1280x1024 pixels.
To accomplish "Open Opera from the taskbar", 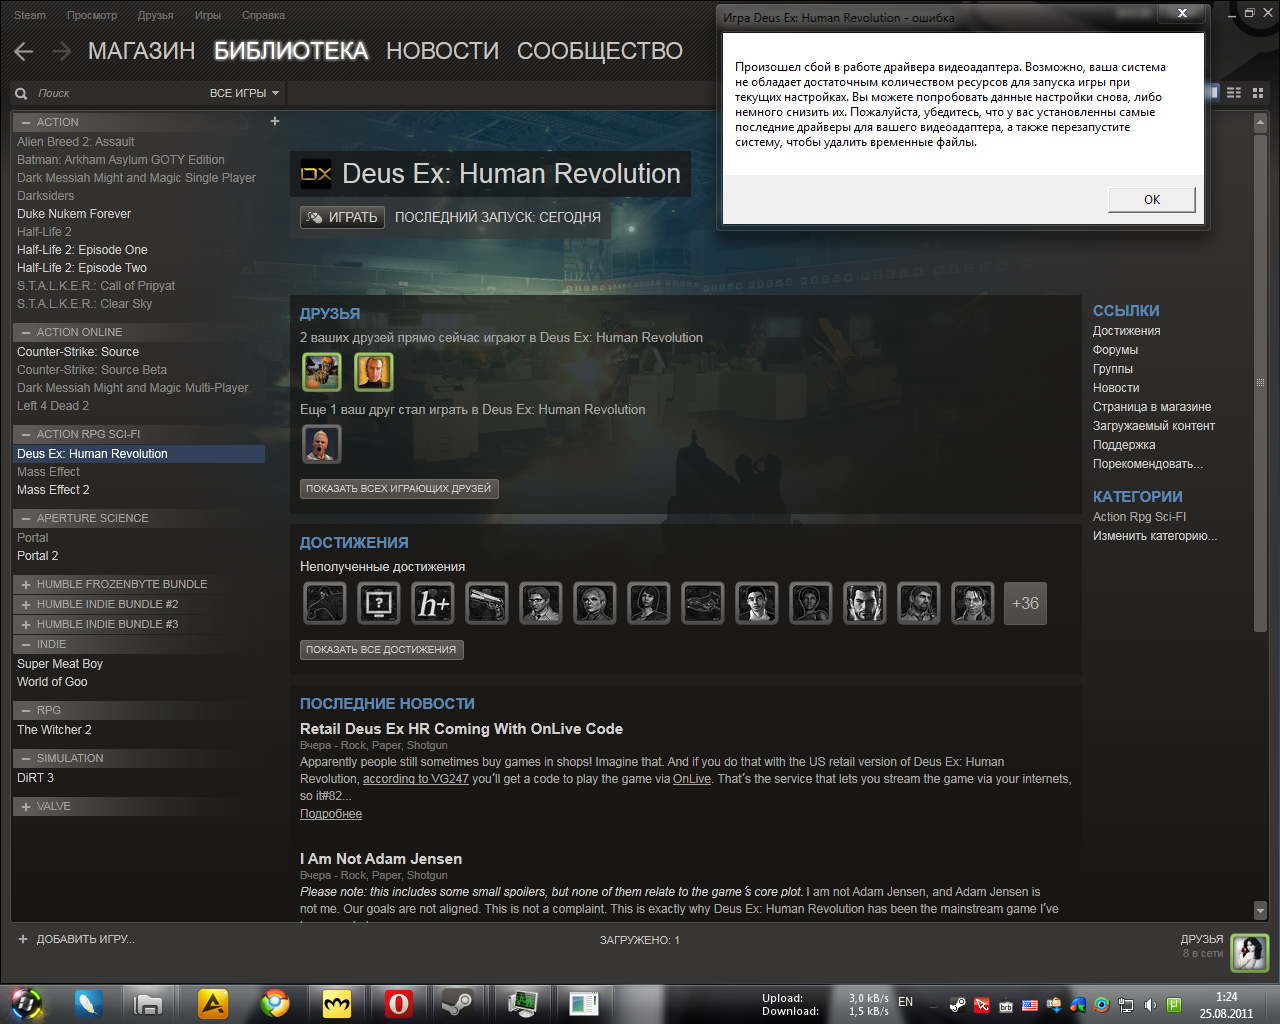I will [399, 1003].
